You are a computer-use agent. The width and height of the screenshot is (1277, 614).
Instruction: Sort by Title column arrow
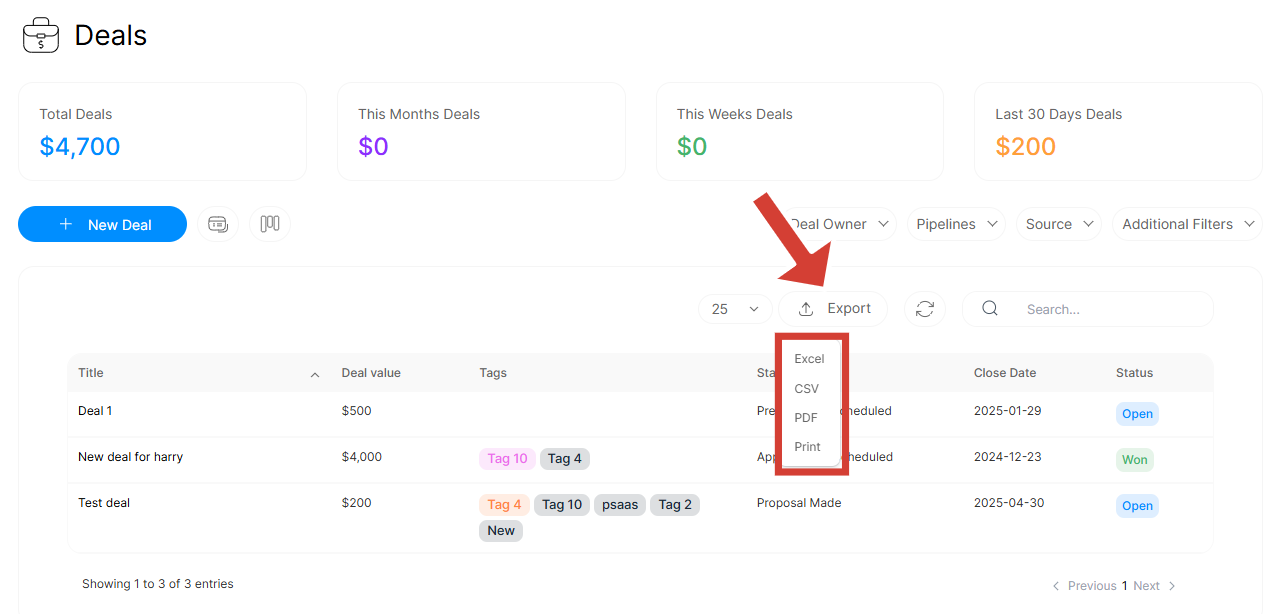pos(315,374)
